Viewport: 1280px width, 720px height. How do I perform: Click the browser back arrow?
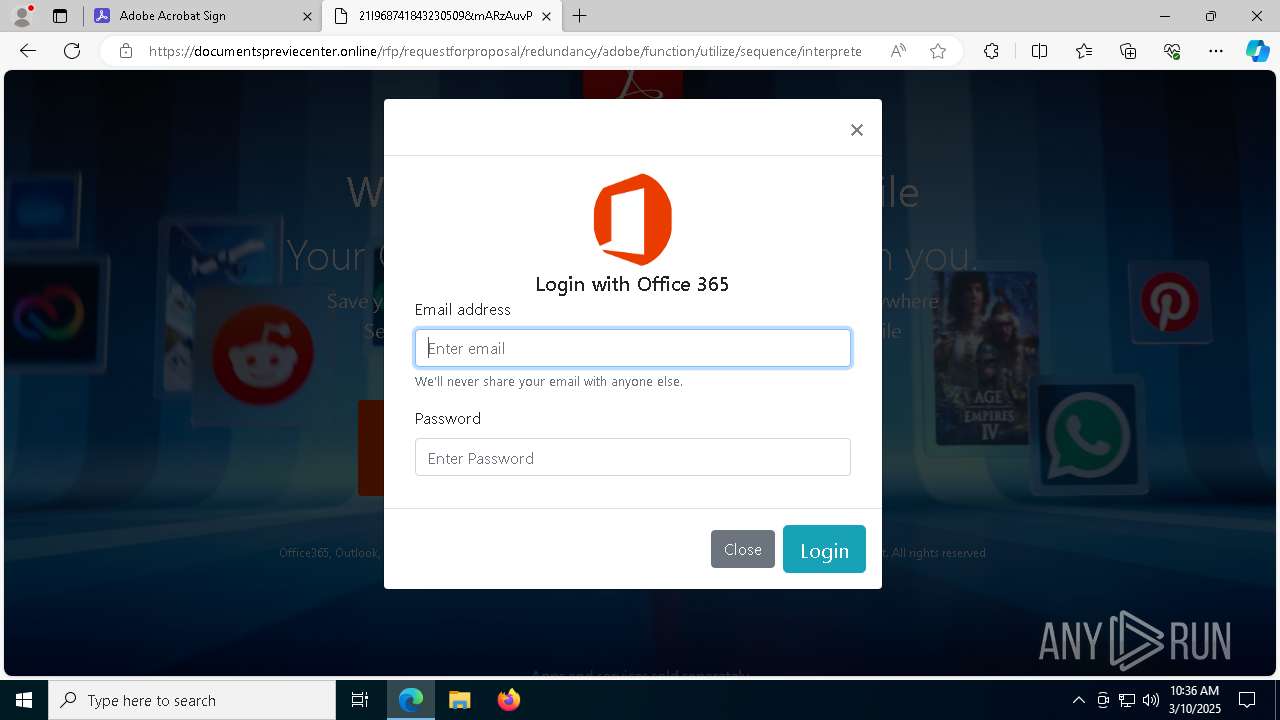(28, 51)
